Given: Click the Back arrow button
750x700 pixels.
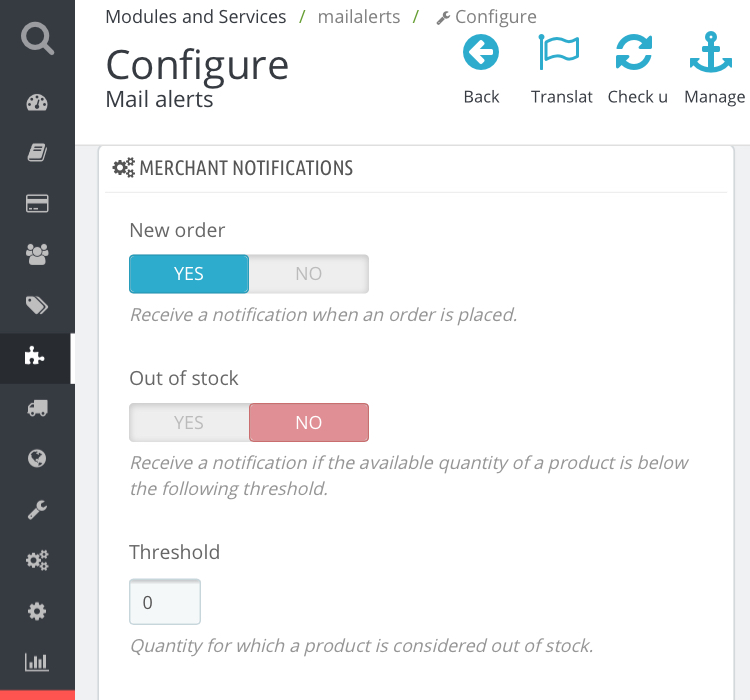Looking at the screenshot, I should 481,67.
